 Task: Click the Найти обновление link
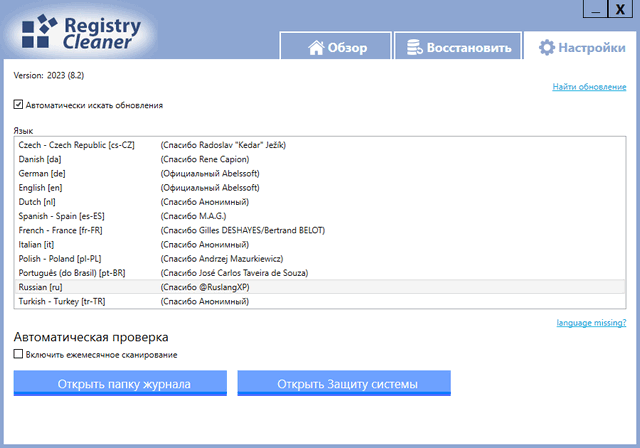589,87
